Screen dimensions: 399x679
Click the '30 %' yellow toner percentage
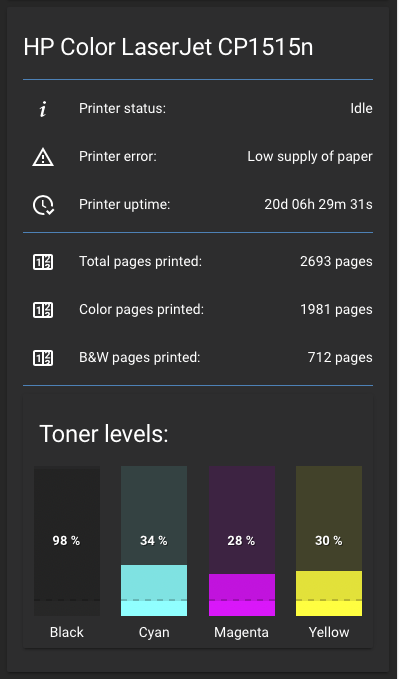coord(328,541)
